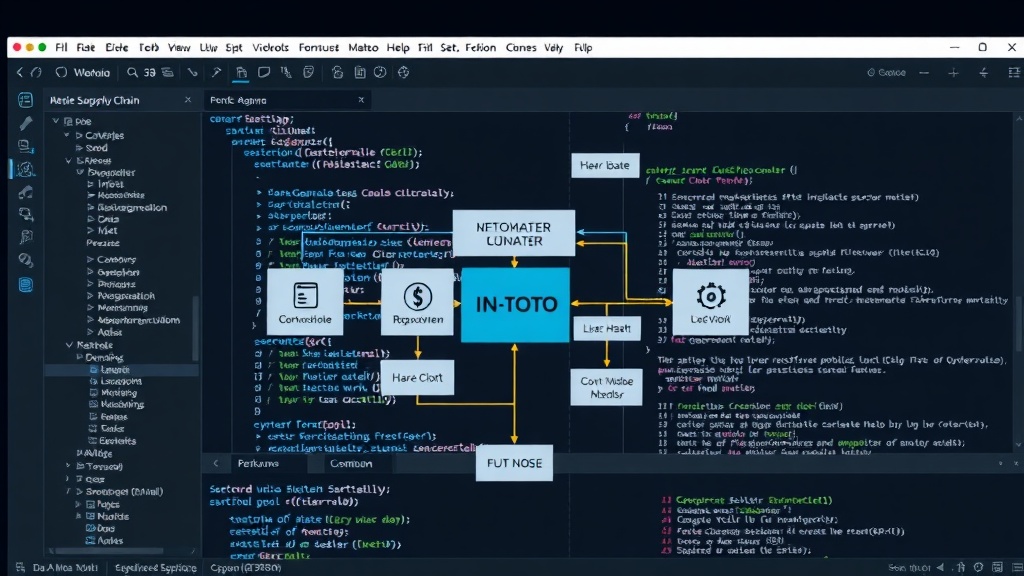
Task: Expand the Nadtis folder in tree
Action: pos(79,517)
